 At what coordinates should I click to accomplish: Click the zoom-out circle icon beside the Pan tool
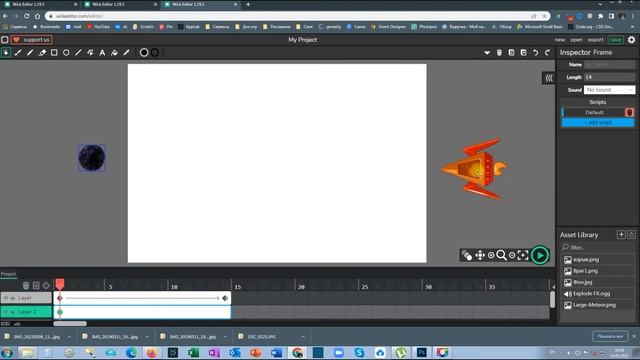click(491, 256)
